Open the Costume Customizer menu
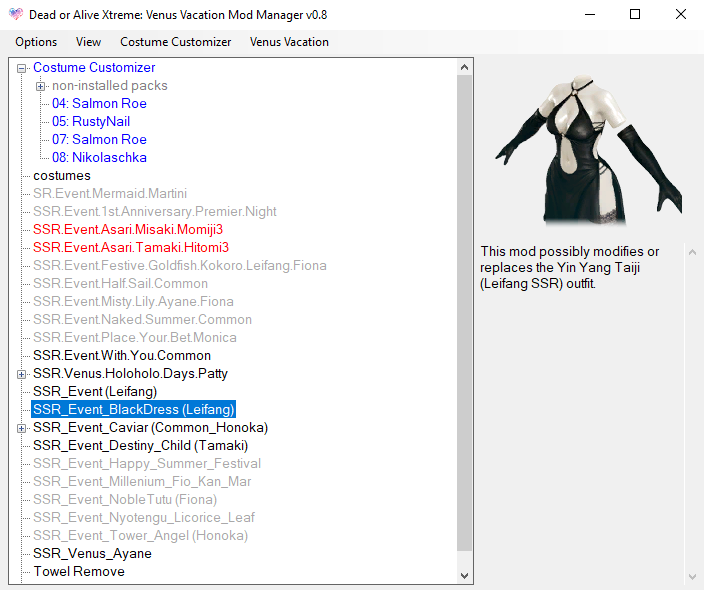The width and height of the screenshot is (704, 590). click(176, 42)
